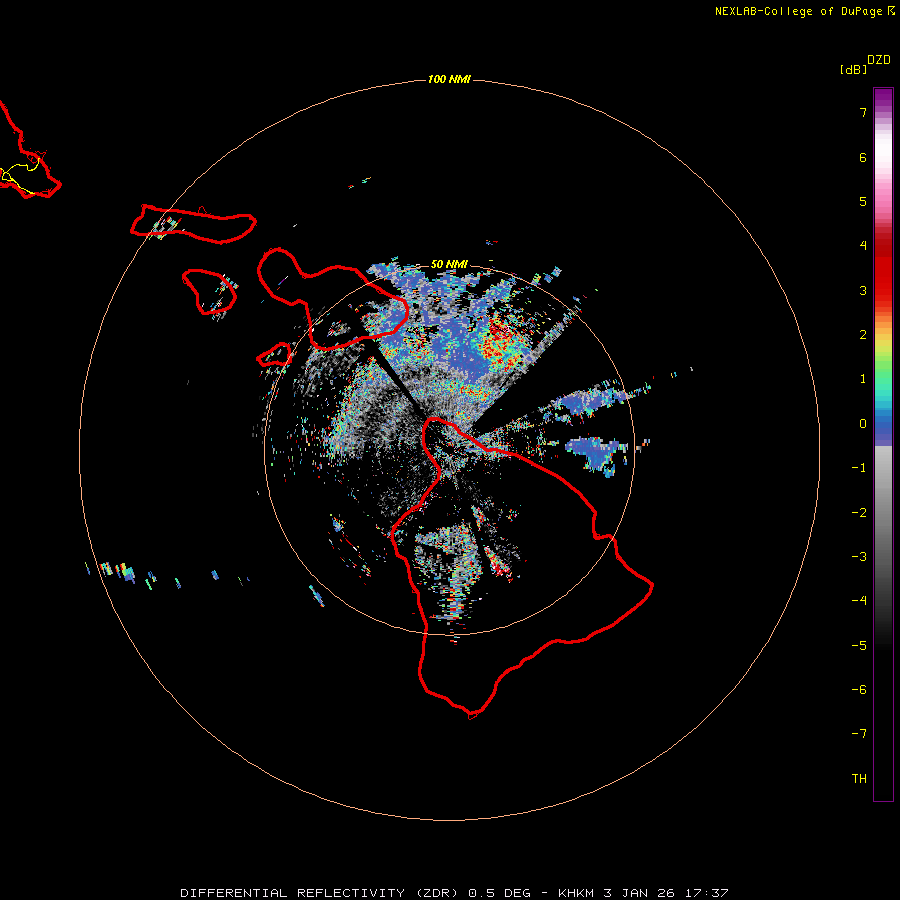Click the NEXLAB-College of DuPage credit text
Viewport: 900px width, 900px height.
pyautogui.click(x=798, y=11)
